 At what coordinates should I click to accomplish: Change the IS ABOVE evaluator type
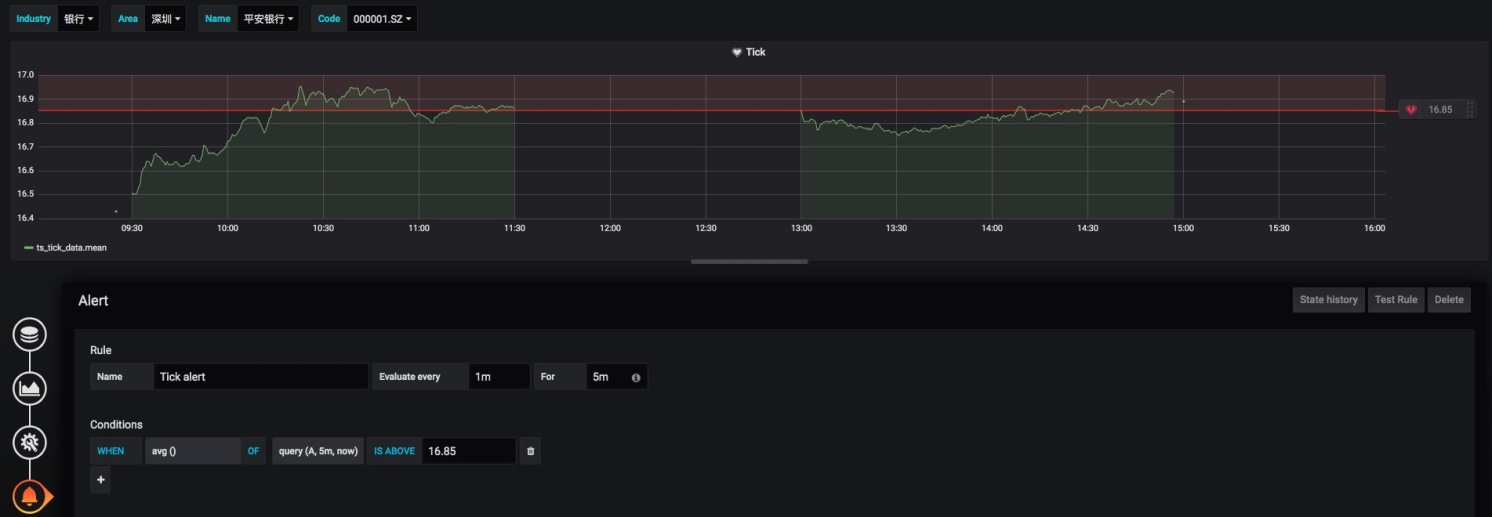pyautogui.click(x=394, y=451)
